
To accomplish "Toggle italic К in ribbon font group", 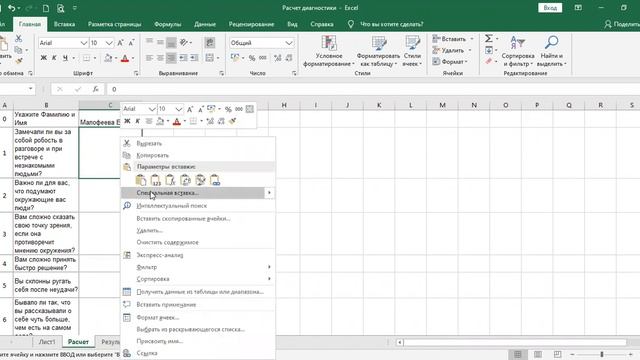I will [x=54, y=58].
